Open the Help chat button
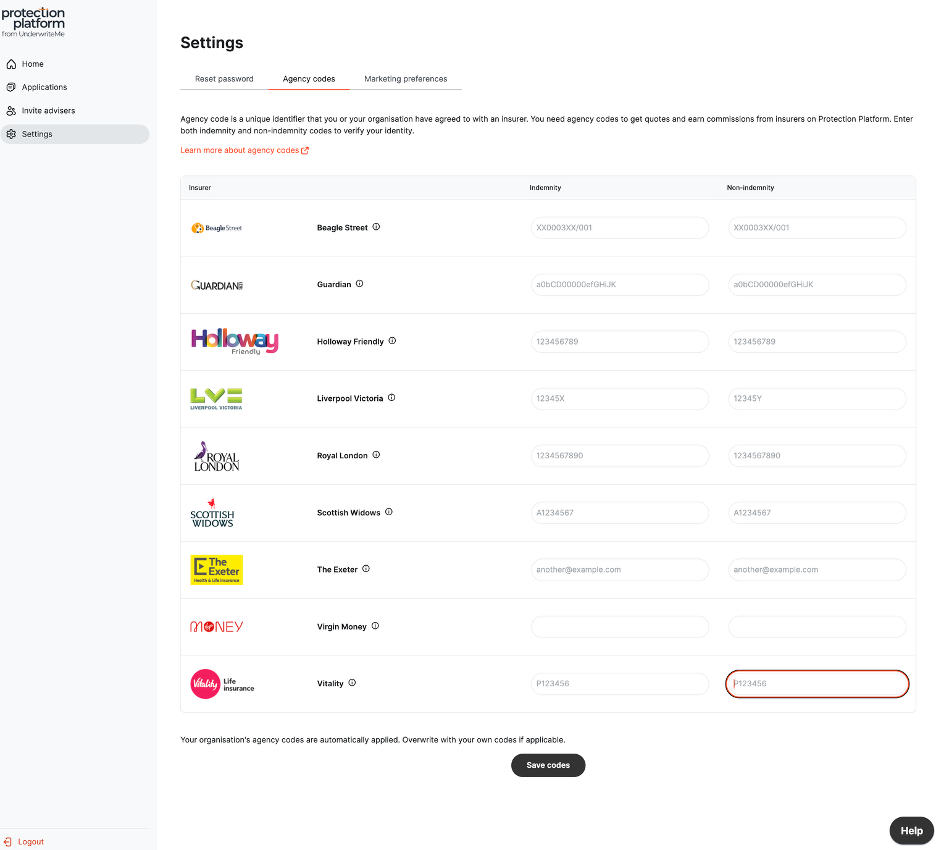 912,831
